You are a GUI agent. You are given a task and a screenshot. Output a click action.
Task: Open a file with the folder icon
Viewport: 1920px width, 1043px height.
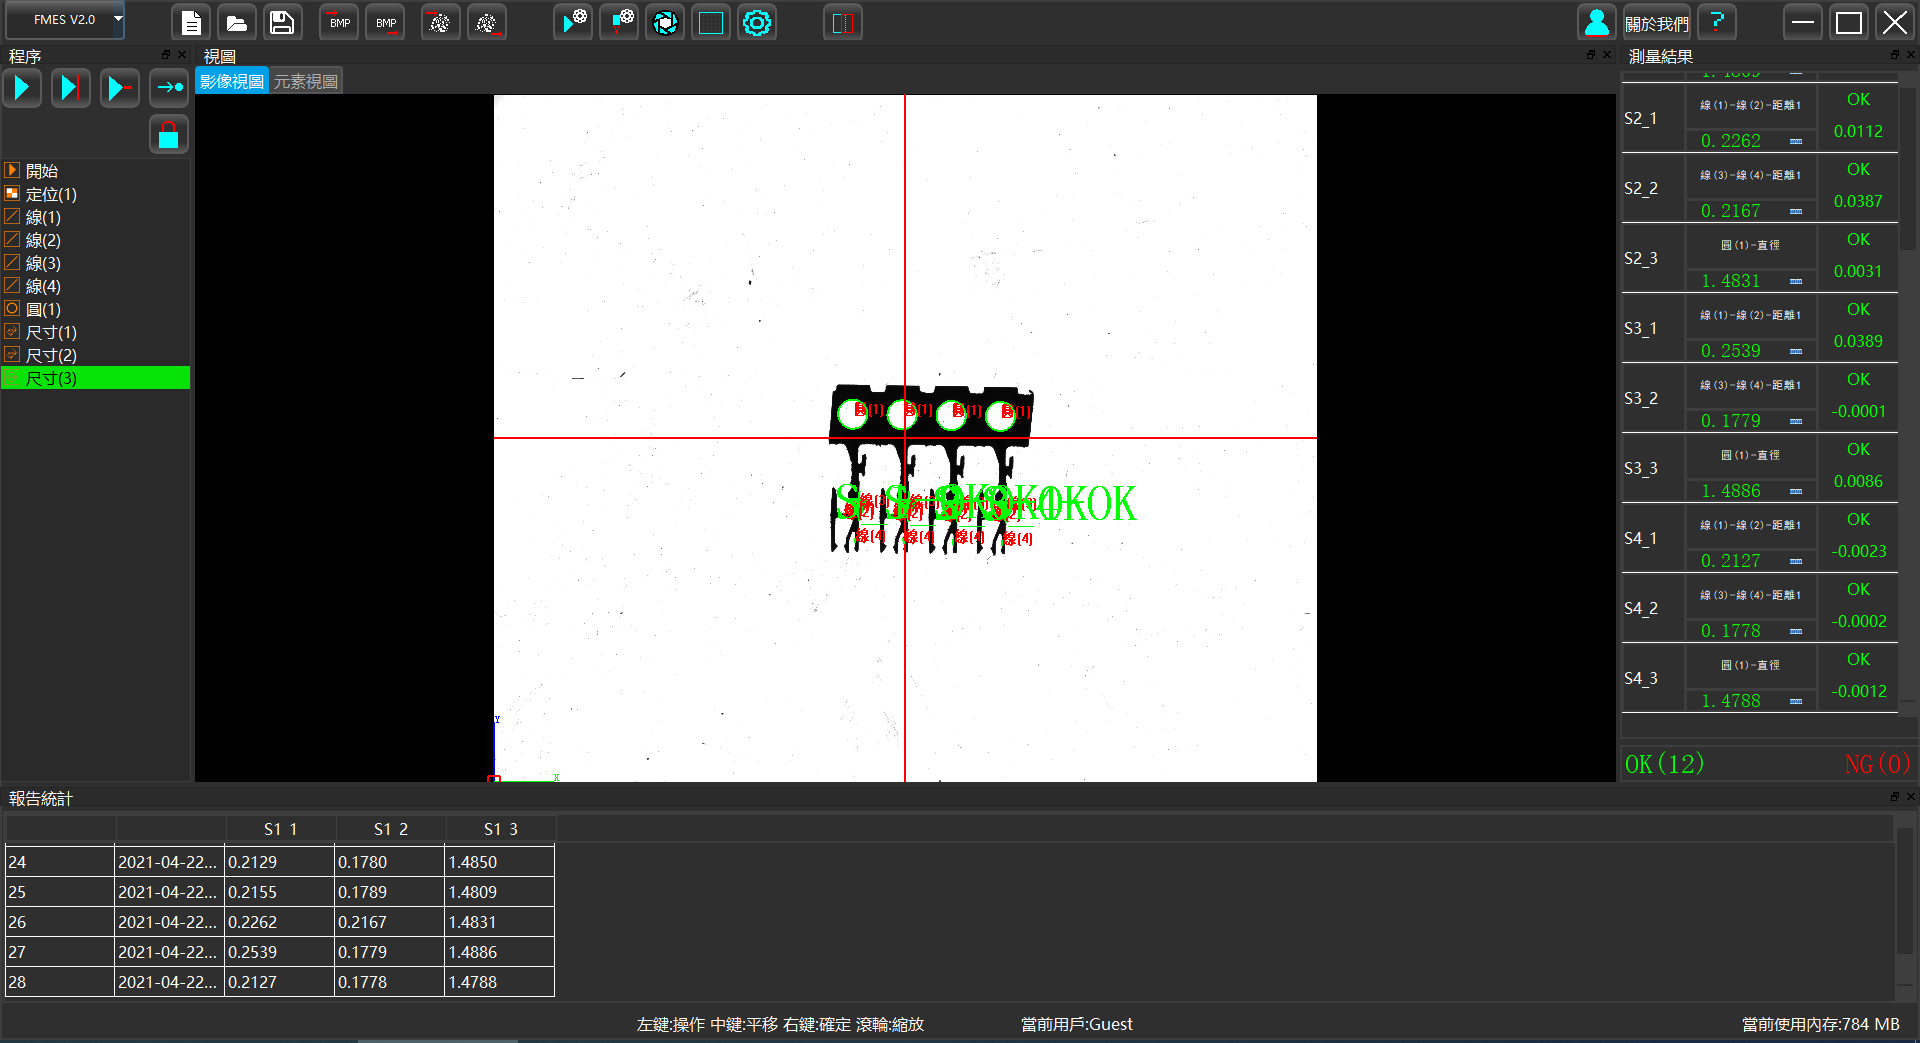pyautogui.click(x=237, y=22)
